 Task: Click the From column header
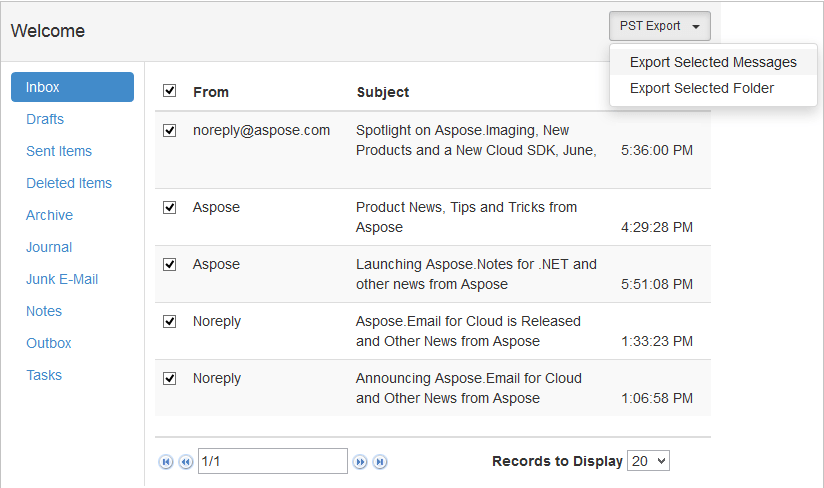coord(211,92)
